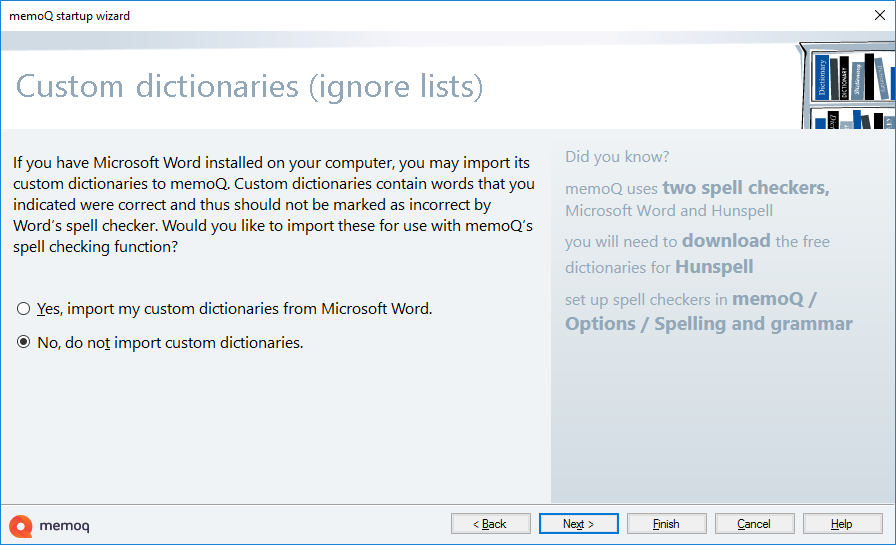The height and width of the screenshot is (545, 896).
Task: Click the 'memoQ startup wizard' title bar text
Action: point(70,16)
